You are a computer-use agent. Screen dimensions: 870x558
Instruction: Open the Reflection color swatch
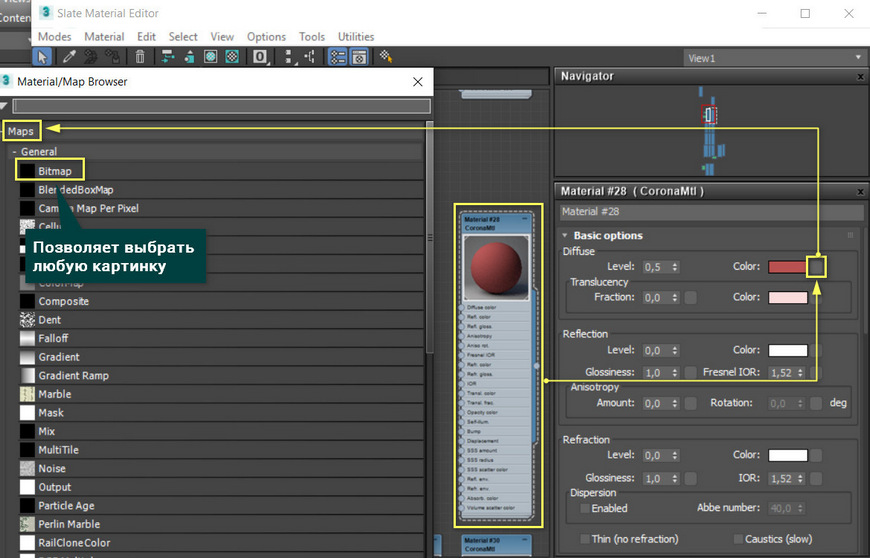point(788,351)
